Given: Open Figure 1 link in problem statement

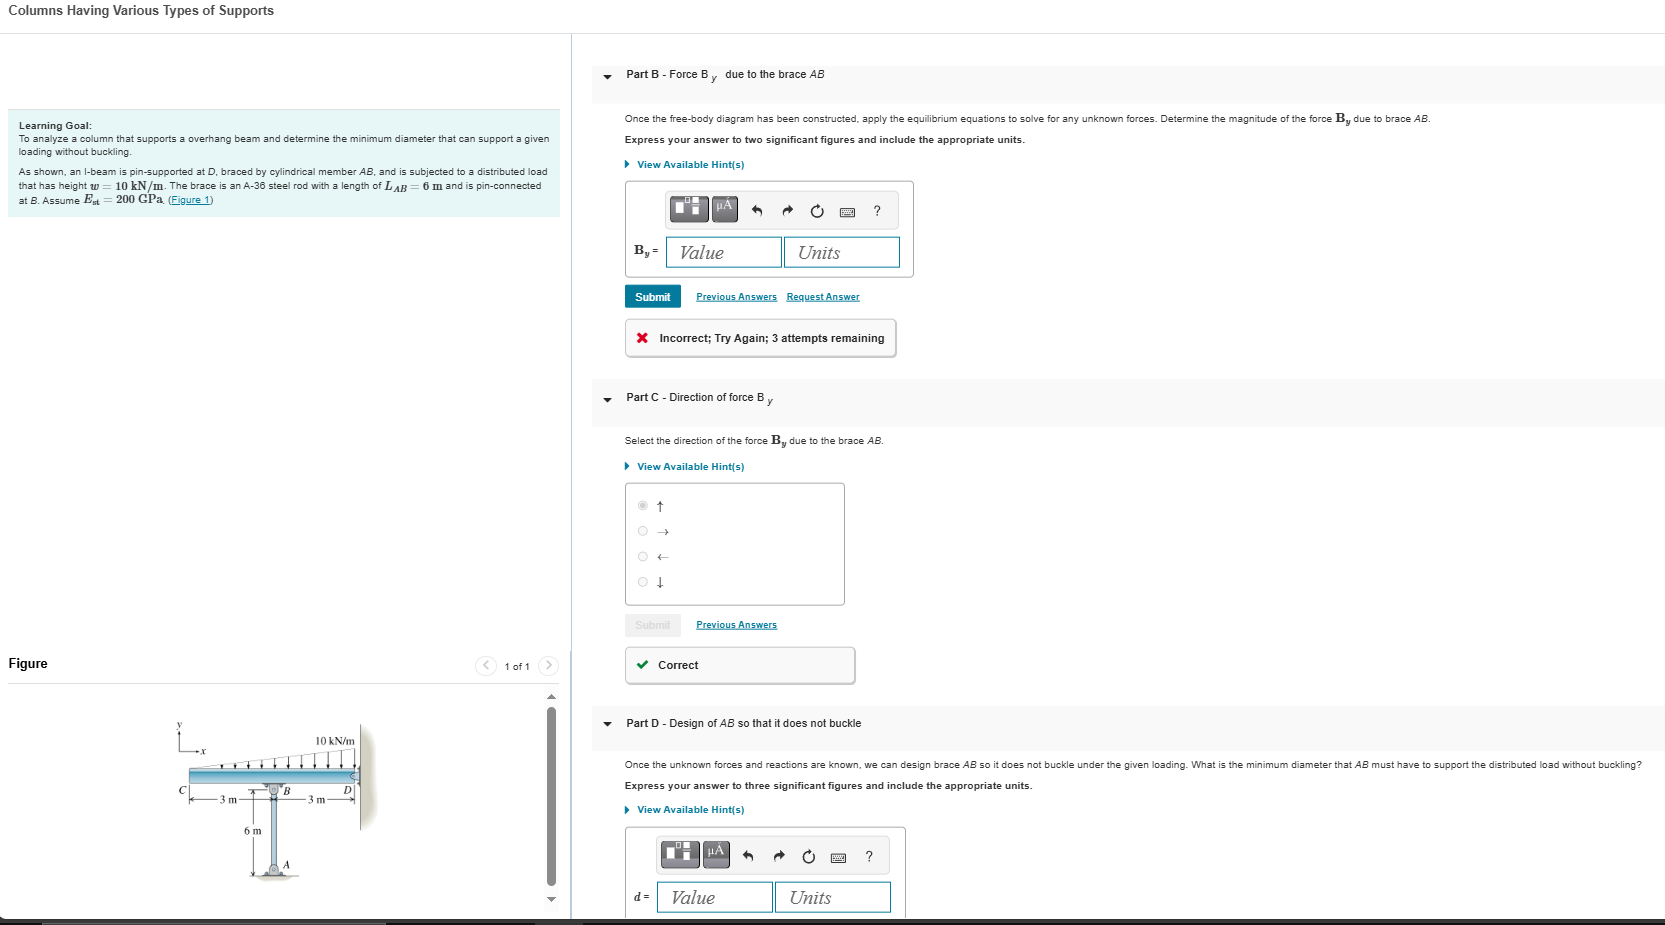Looking at the screenshot, I should (x=190, y=200).
